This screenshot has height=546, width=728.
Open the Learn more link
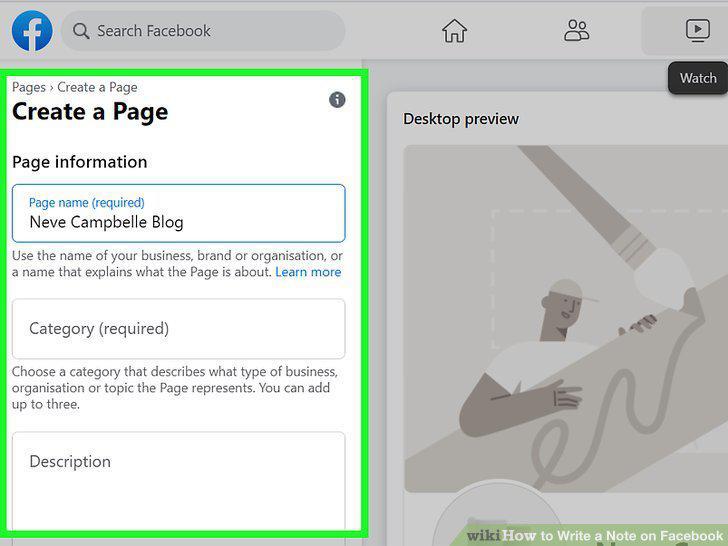pyautogui.click(x=308, y=272)
